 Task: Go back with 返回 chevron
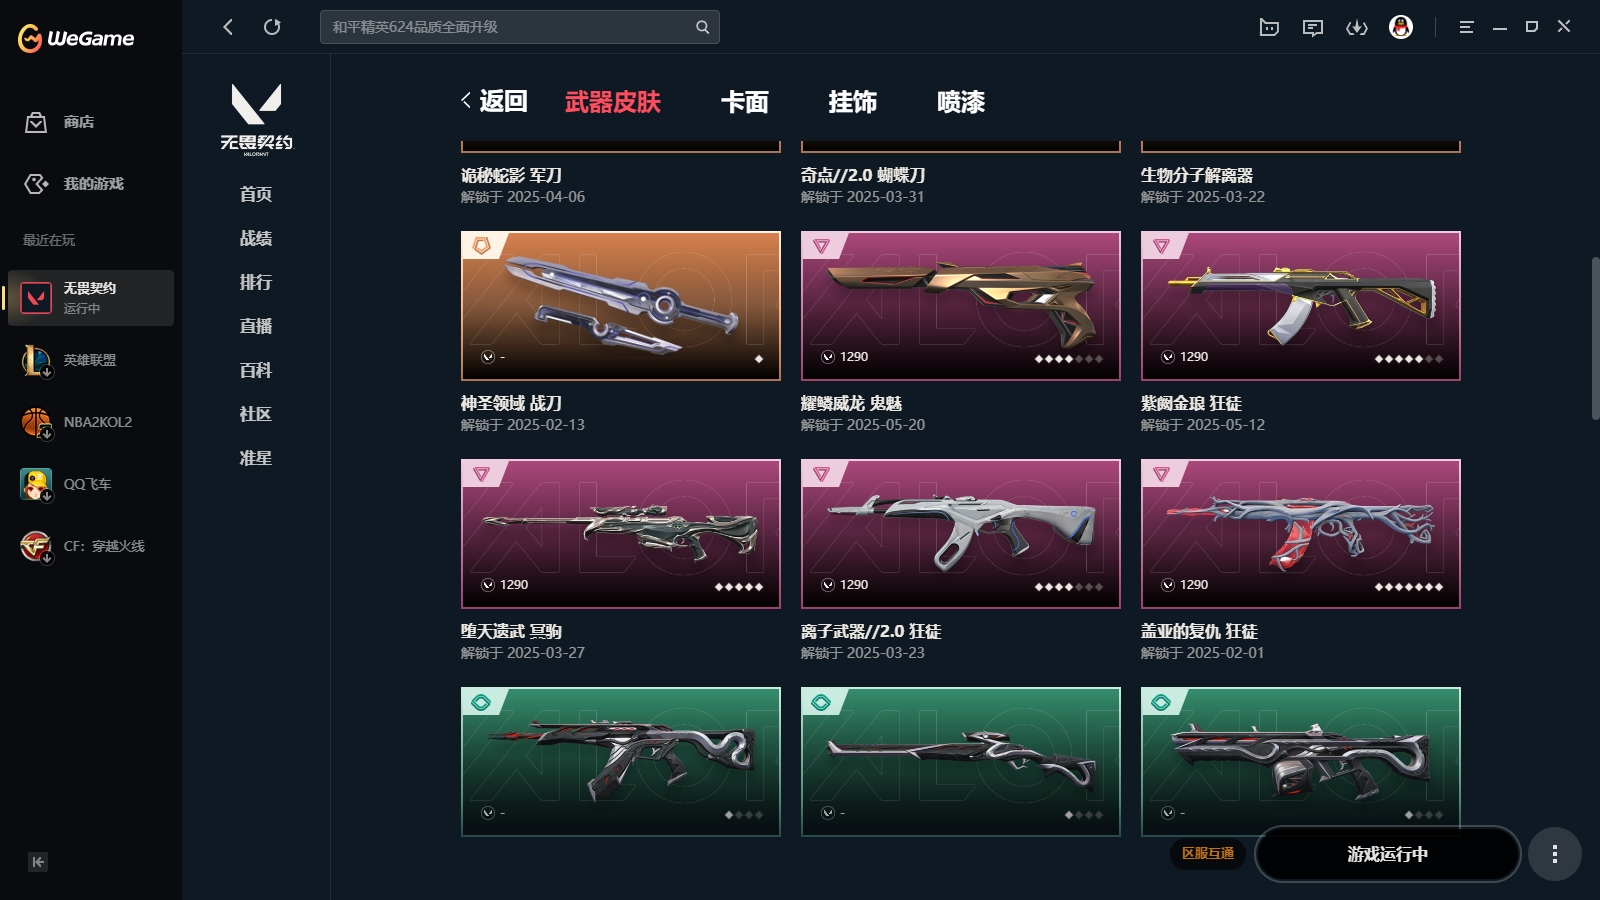click(494, 101)
